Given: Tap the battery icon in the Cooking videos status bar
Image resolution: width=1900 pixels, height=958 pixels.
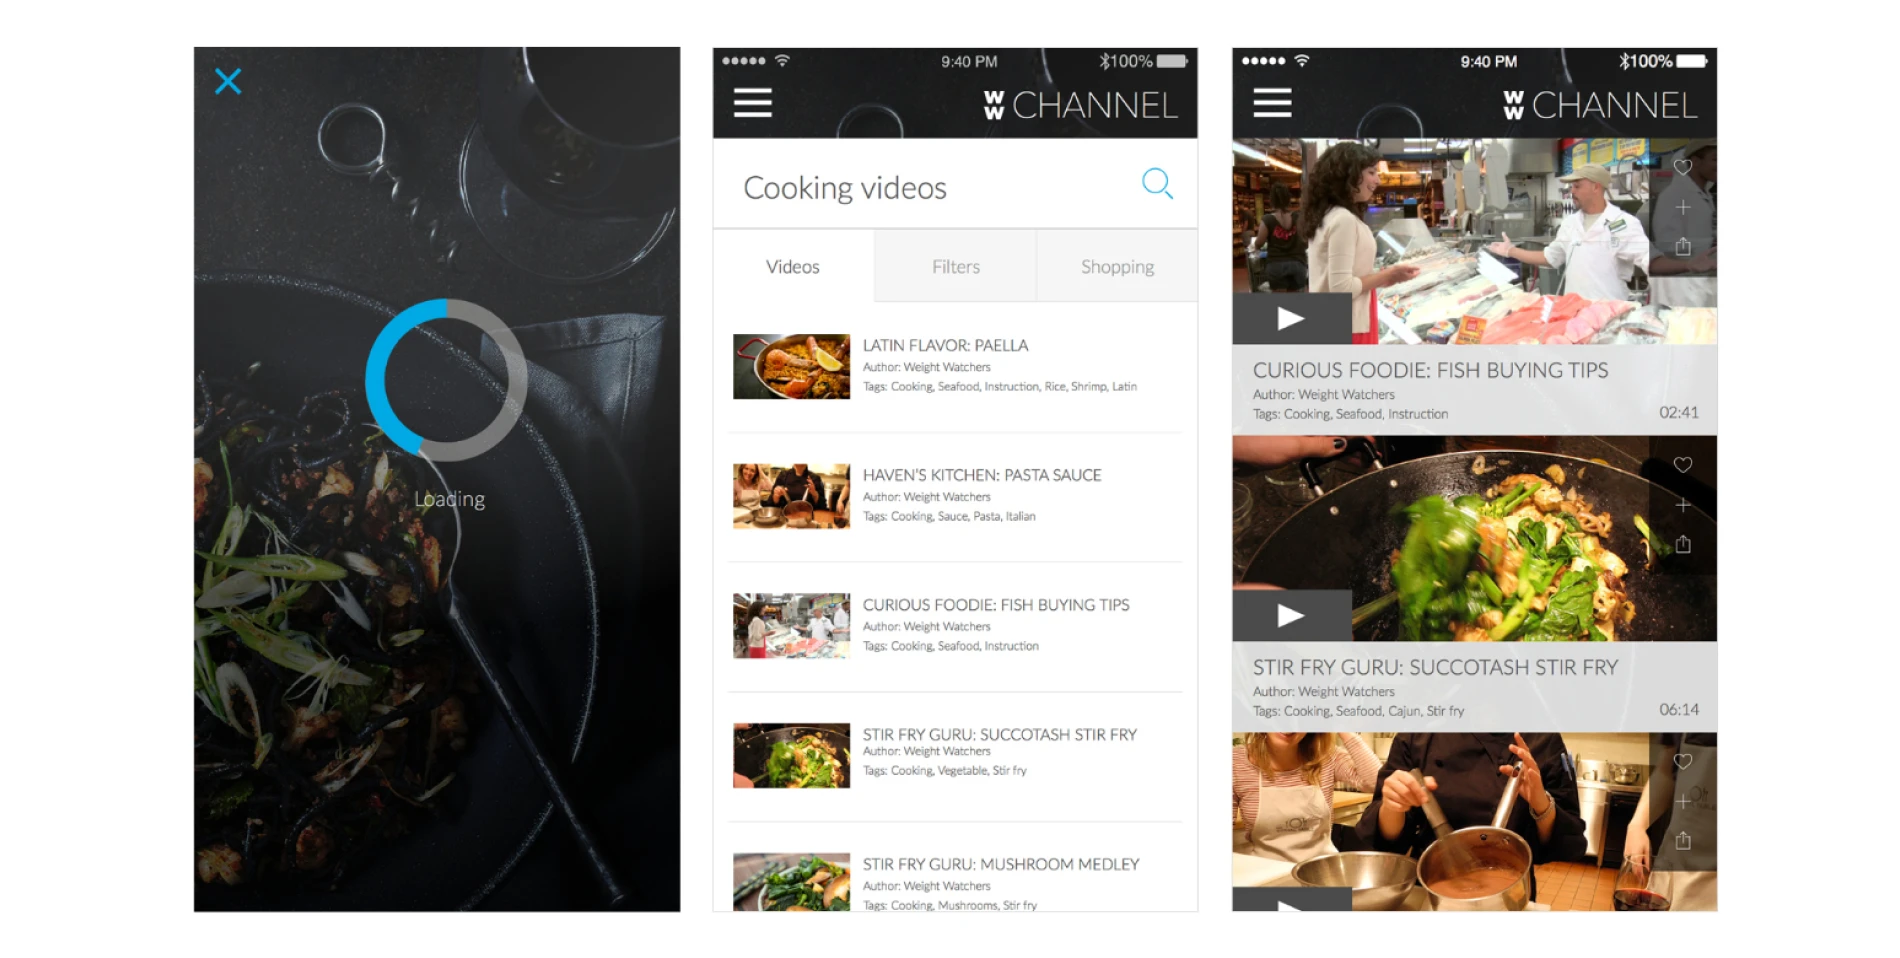Looking at the screenshot, I should (x=1172, y=61).
